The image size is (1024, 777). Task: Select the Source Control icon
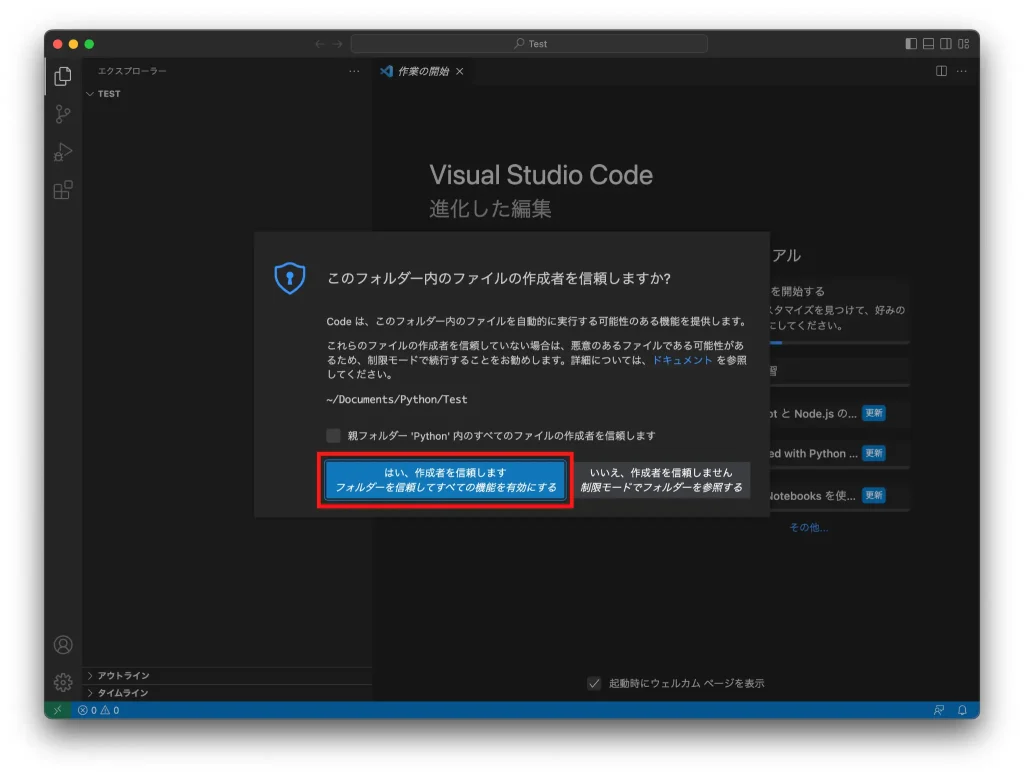(62, 114)
